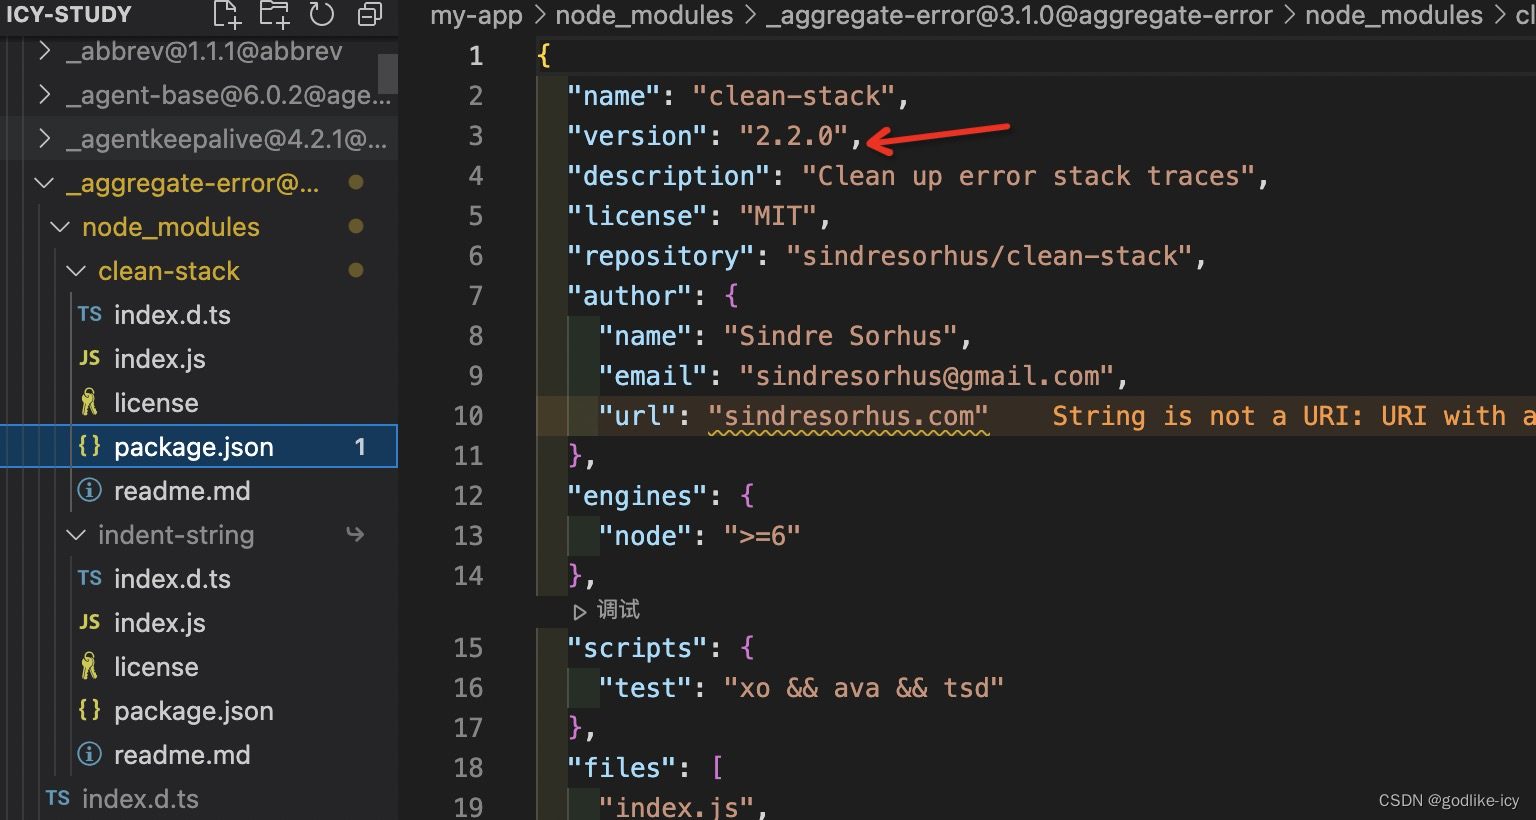Image resolution: width=1536 pixels, height=820 pixels.
Task: Click the underlined "sindresorhus.com" url value
Action: pyautogui.click(x=848, y=416)
